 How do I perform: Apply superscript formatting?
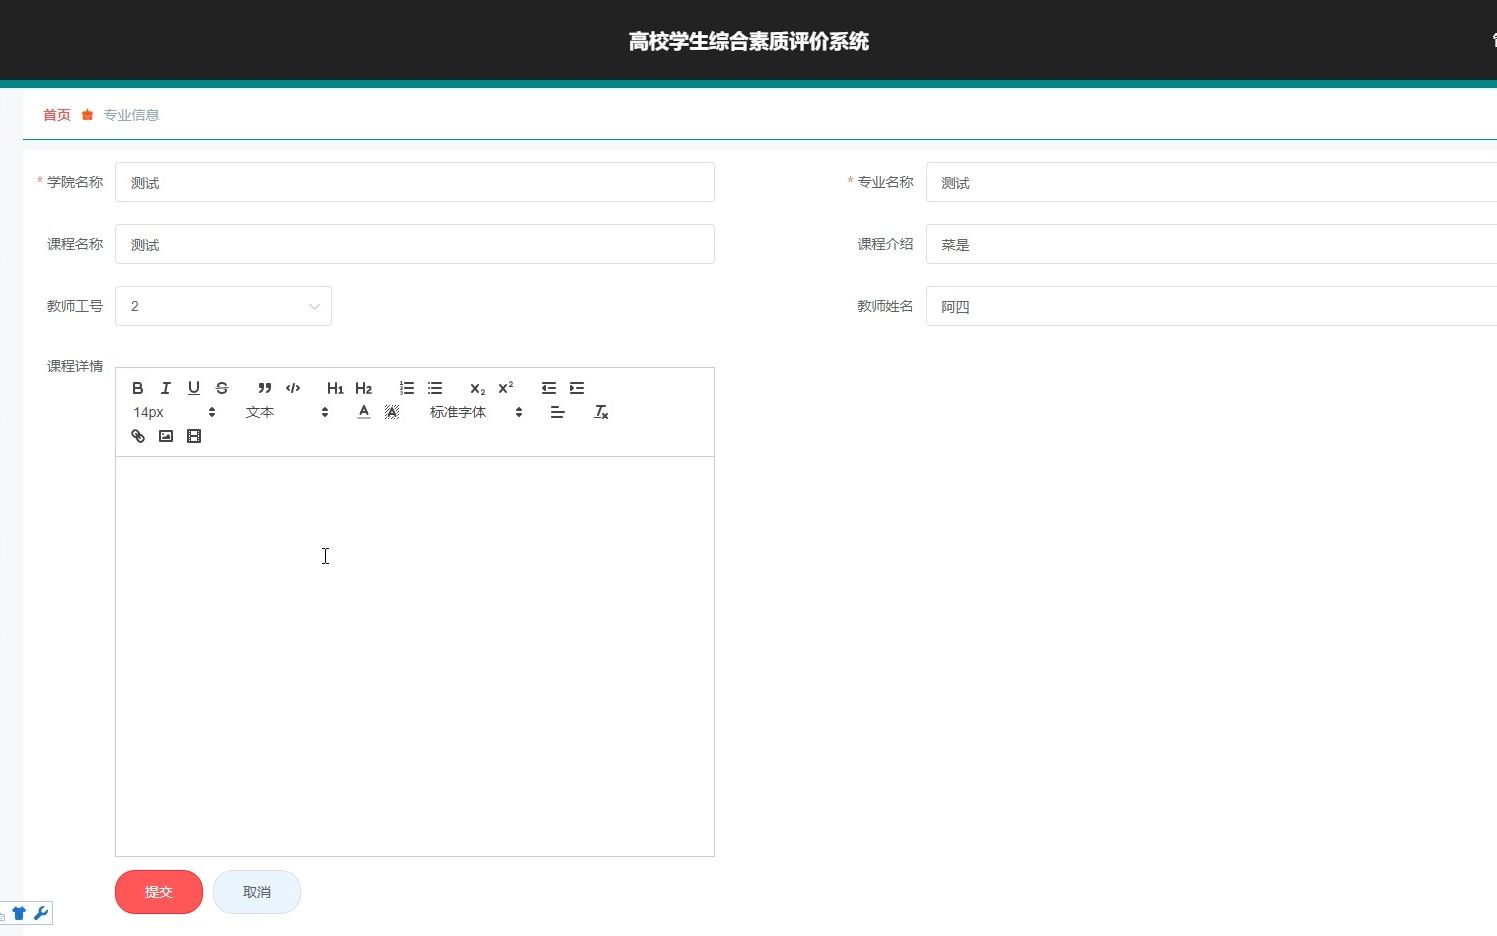pyautogui.click(x=506, y=388)
